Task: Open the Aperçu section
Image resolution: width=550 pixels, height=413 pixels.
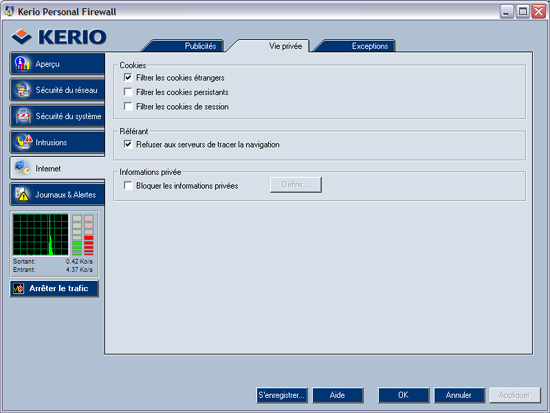Action: coord(57,64)
